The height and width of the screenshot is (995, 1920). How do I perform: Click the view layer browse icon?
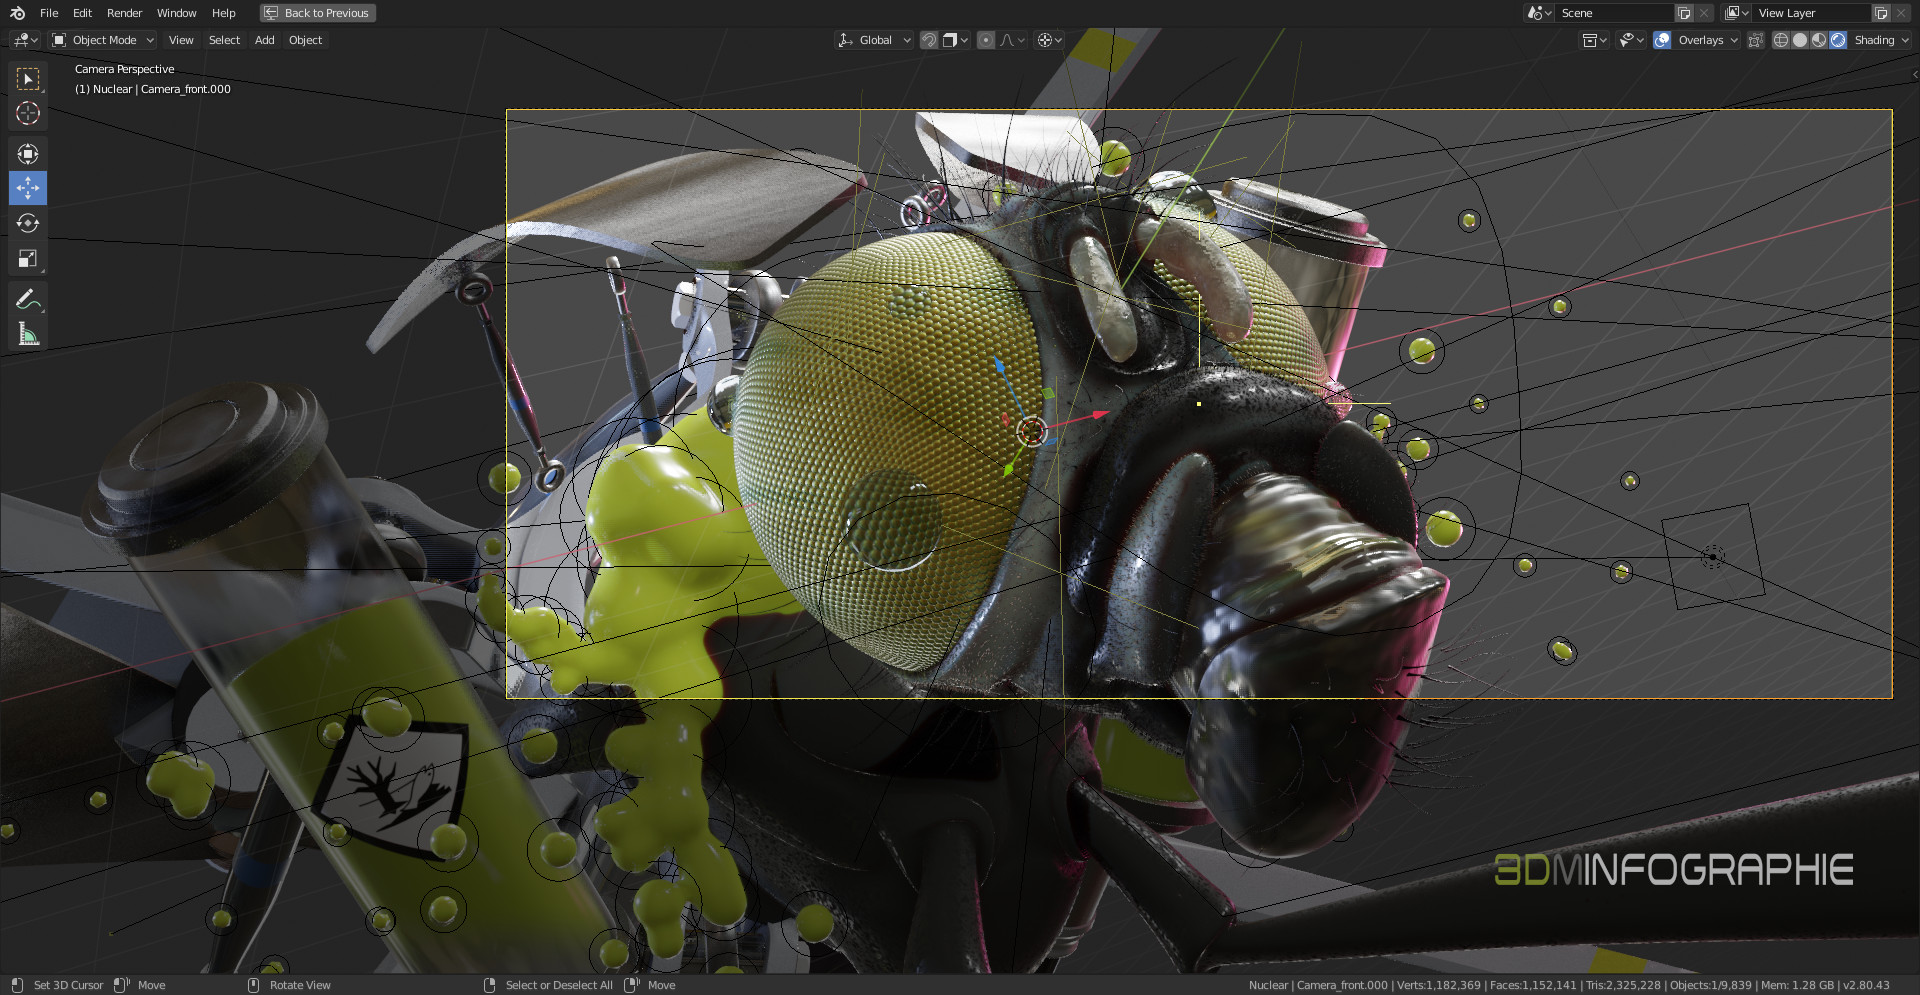point(1737,13)
